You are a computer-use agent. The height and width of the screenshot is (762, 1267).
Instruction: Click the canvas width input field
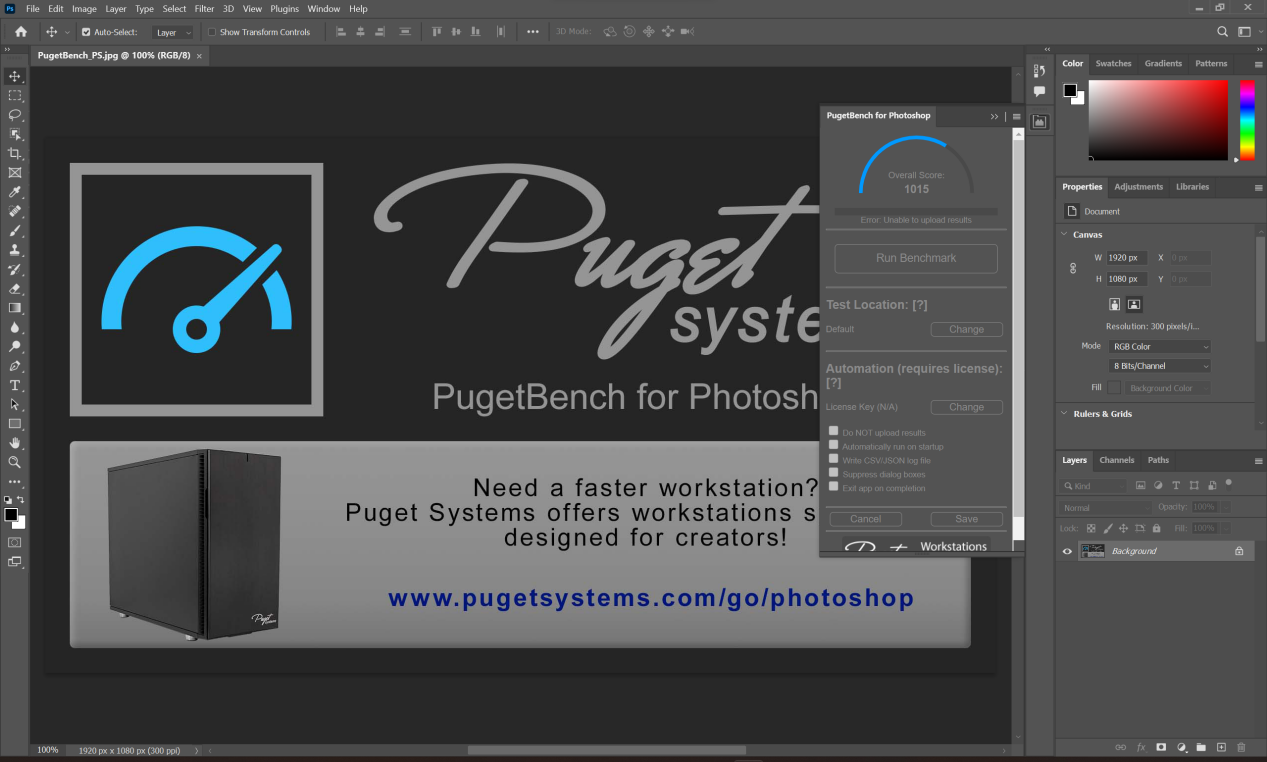click(1127, 258)
